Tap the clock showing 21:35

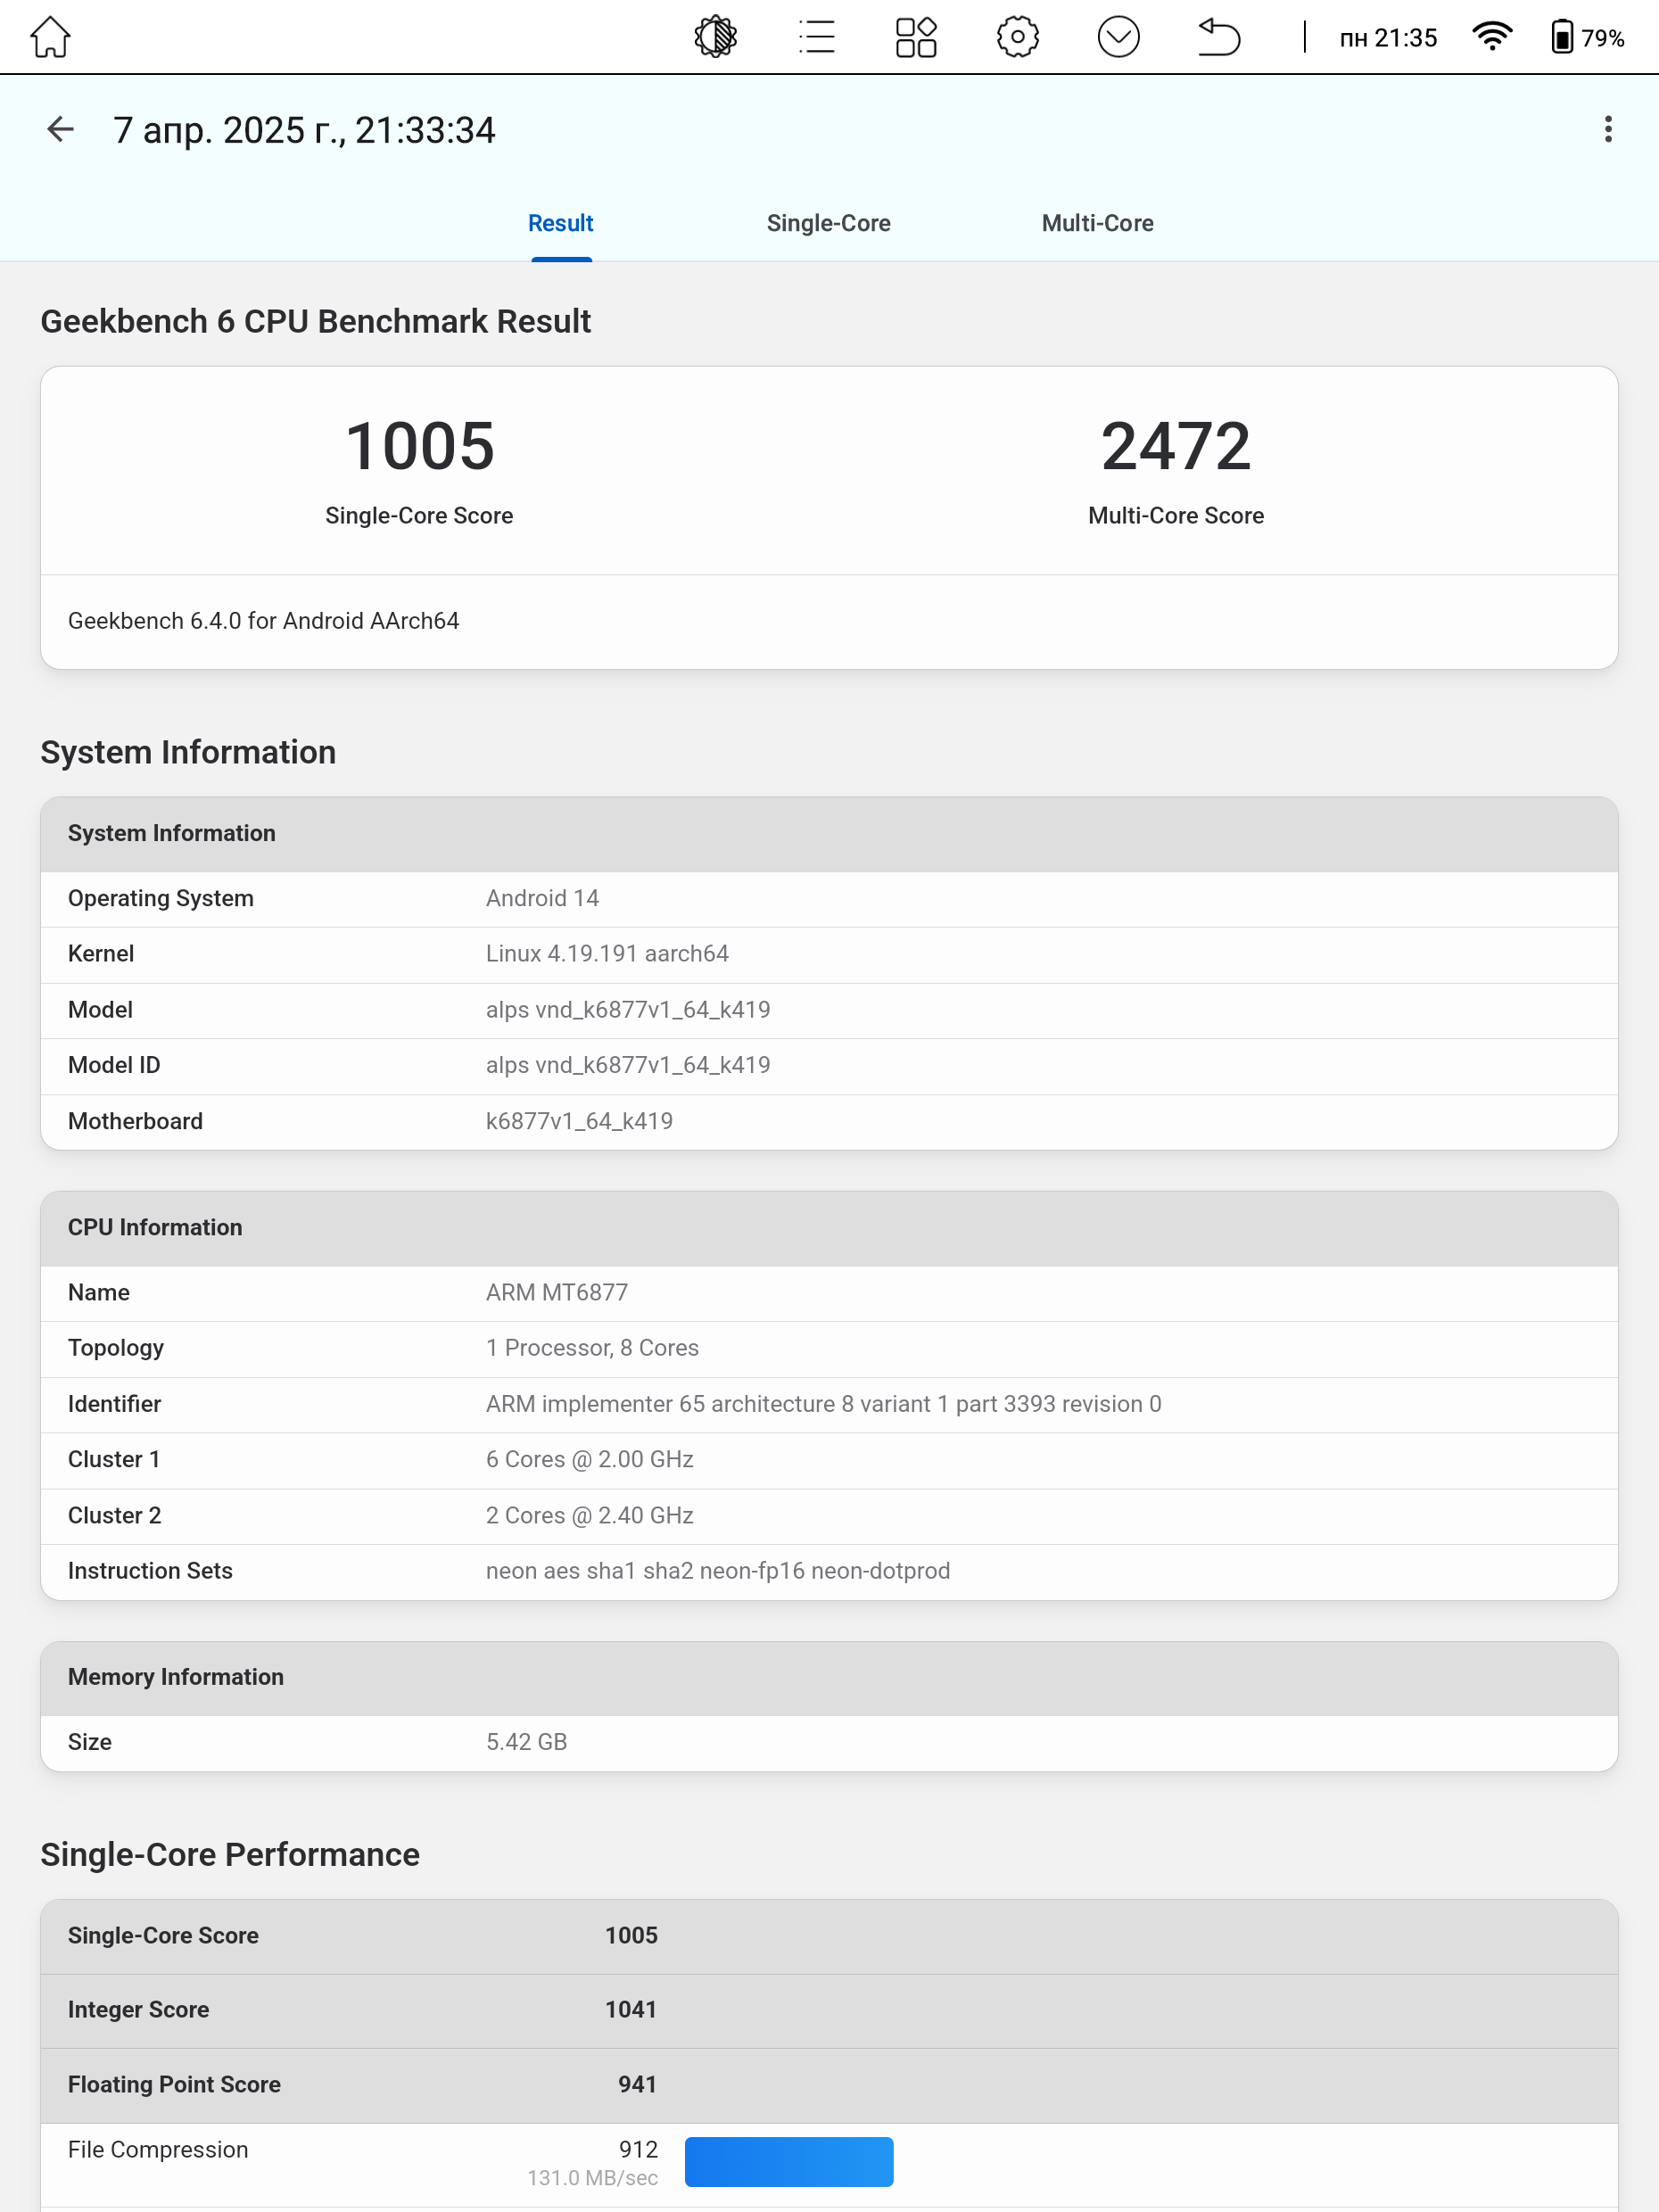click(x=1388, y=38)
